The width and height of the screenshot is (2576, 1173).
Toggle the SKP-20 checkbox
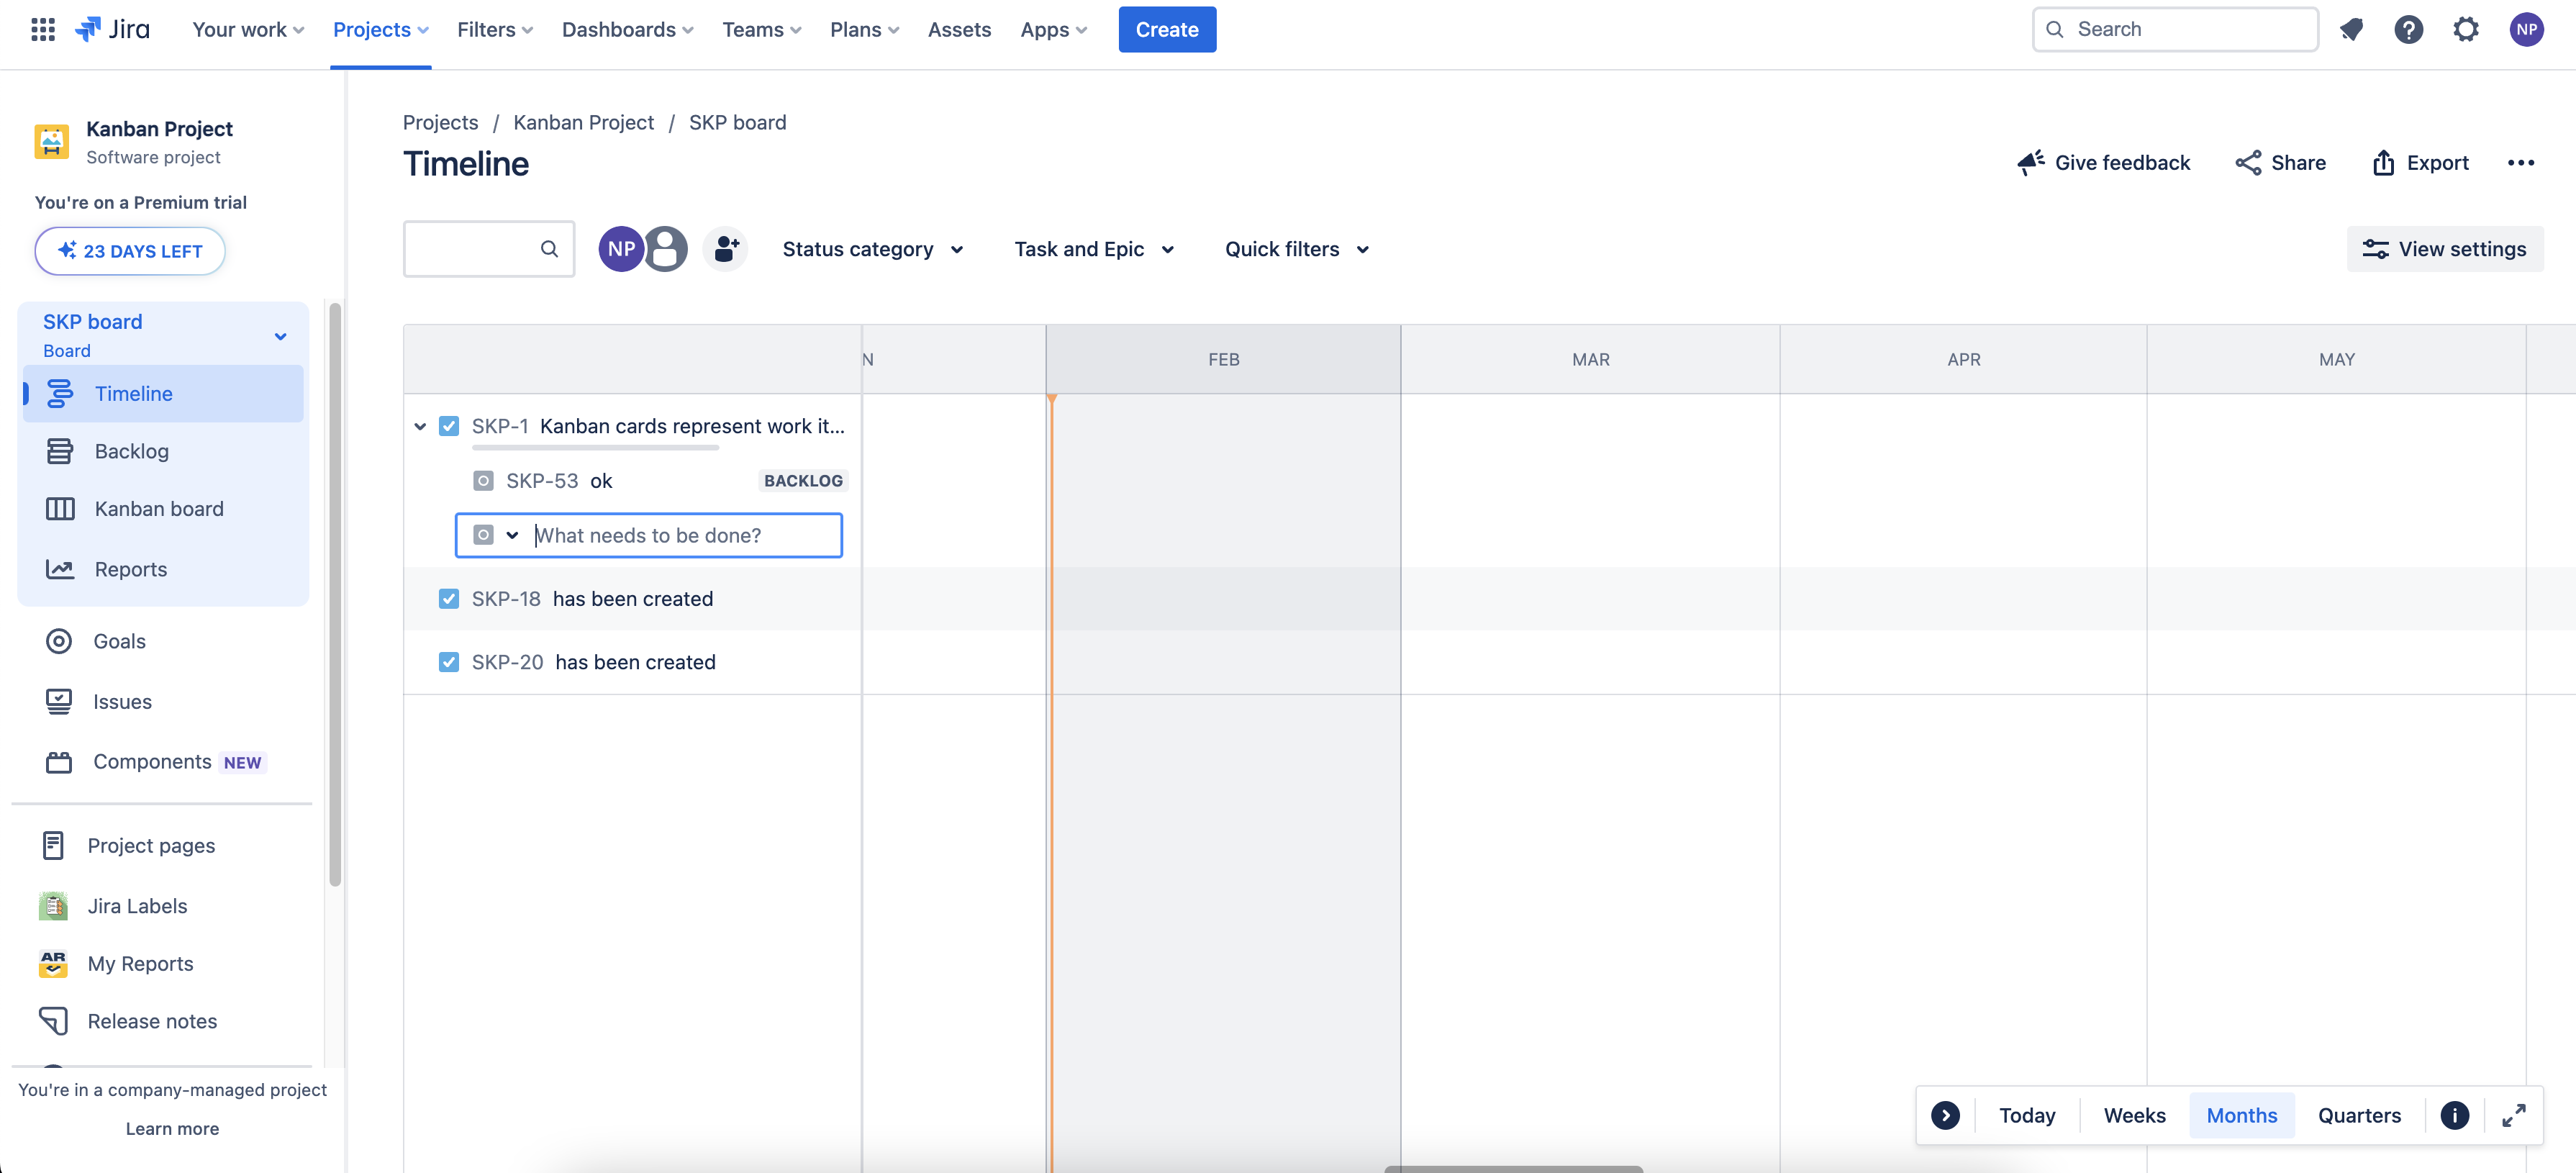point(449,662)
